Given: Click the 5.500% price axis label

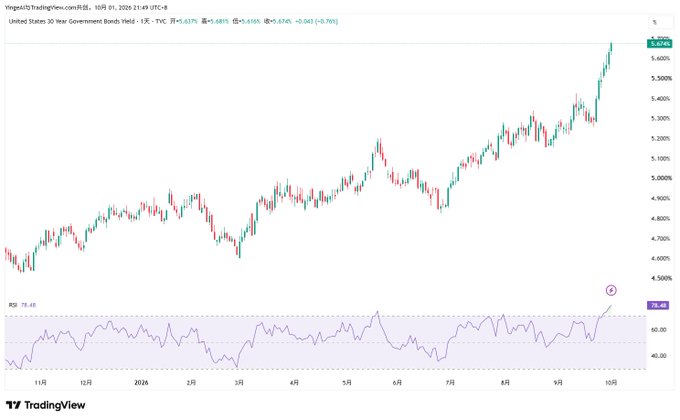Looking at the screenshot, I should (x=661, y=79).
